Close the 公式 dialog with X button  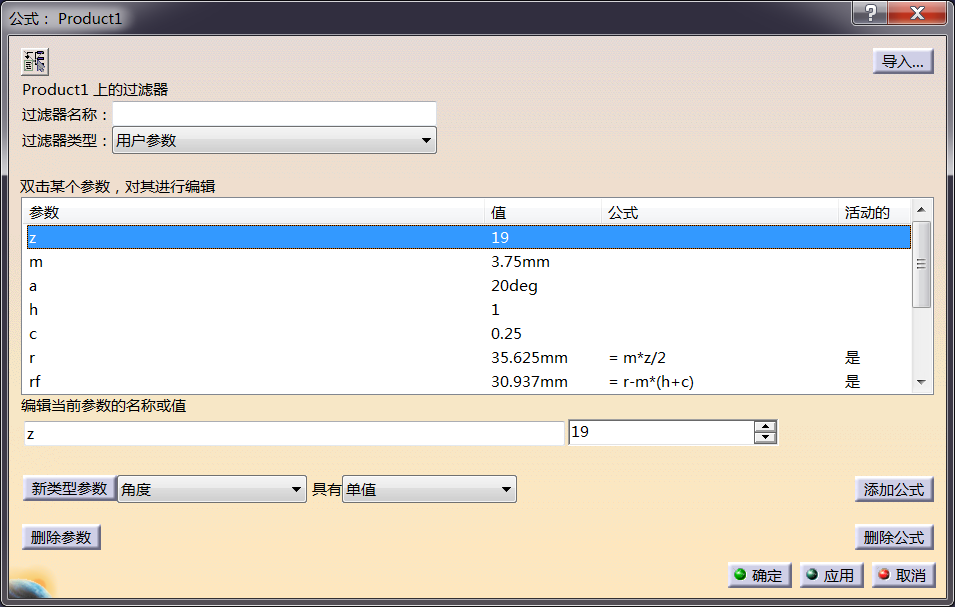[917, 12]
